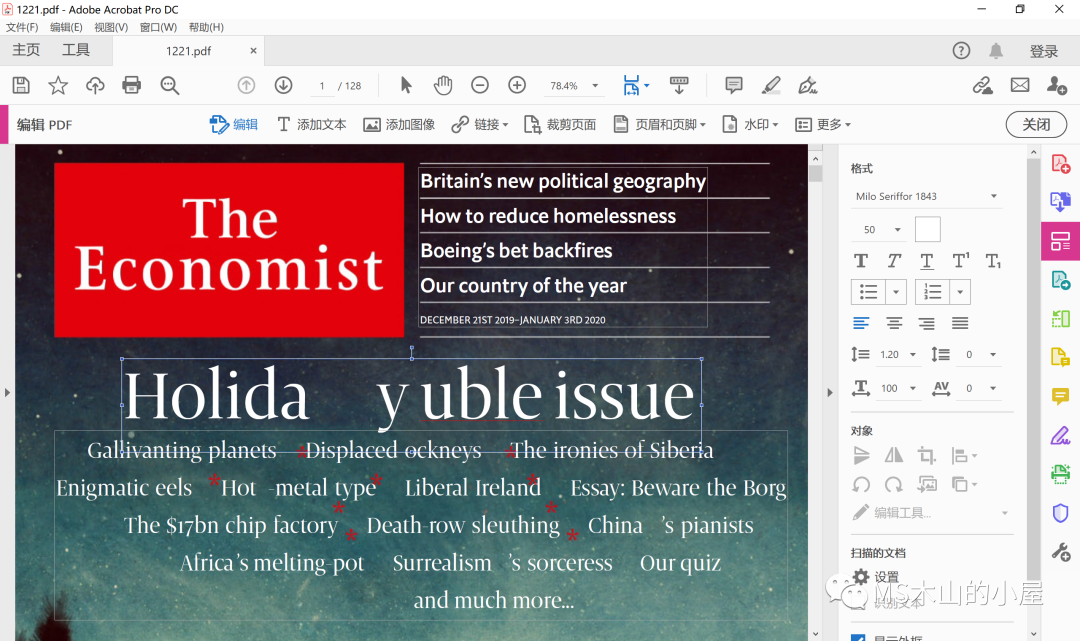This screenshot has height=641, width=1080.
Task: Toggle superscript formatting
Action: 960,261
